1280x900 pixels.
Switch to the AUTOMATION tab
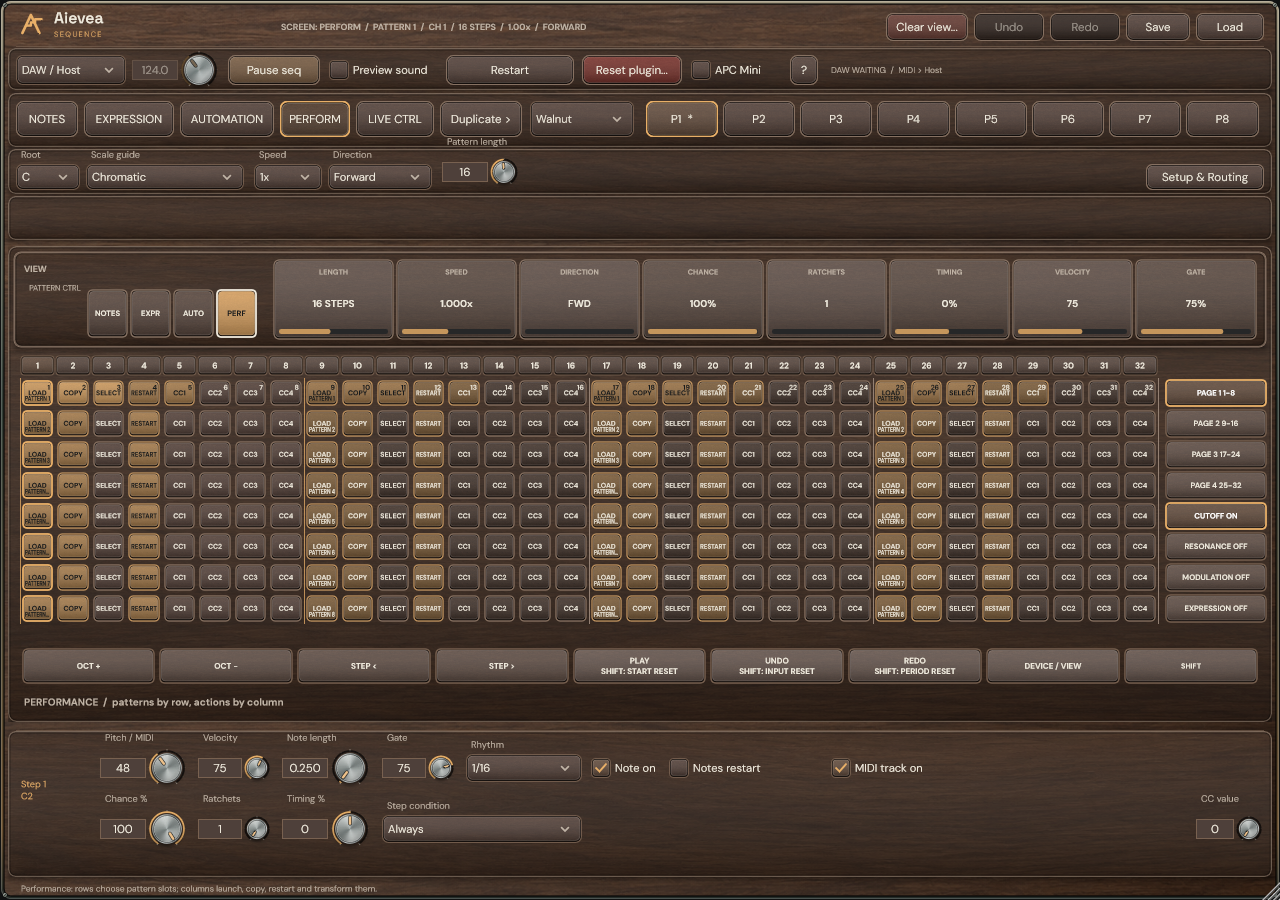click(x=227, y=119)
